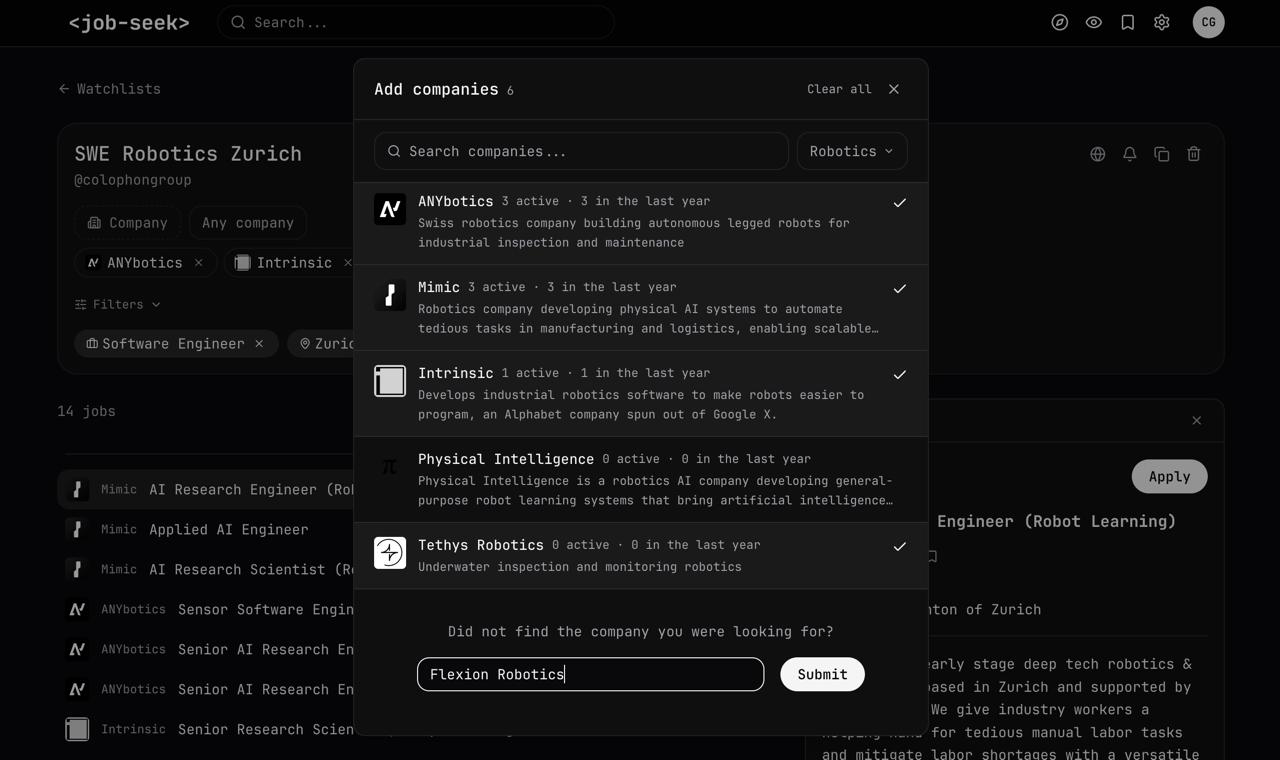Open Mimic AI Research Scientist job row
This screenshot has height=760, width=1280.
[x=206, y=569]
